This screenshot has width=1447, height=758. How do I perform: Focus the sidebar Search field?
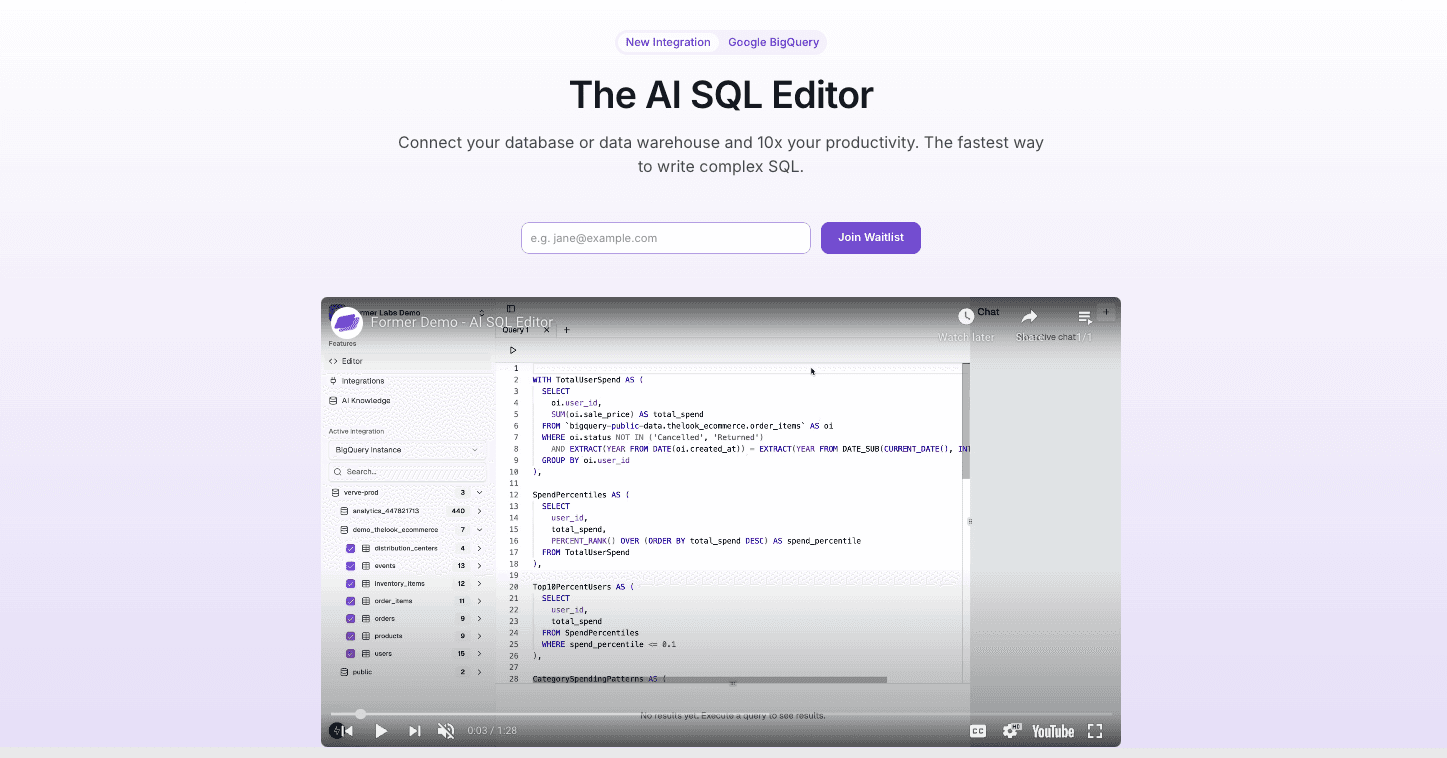click(407, 472)
